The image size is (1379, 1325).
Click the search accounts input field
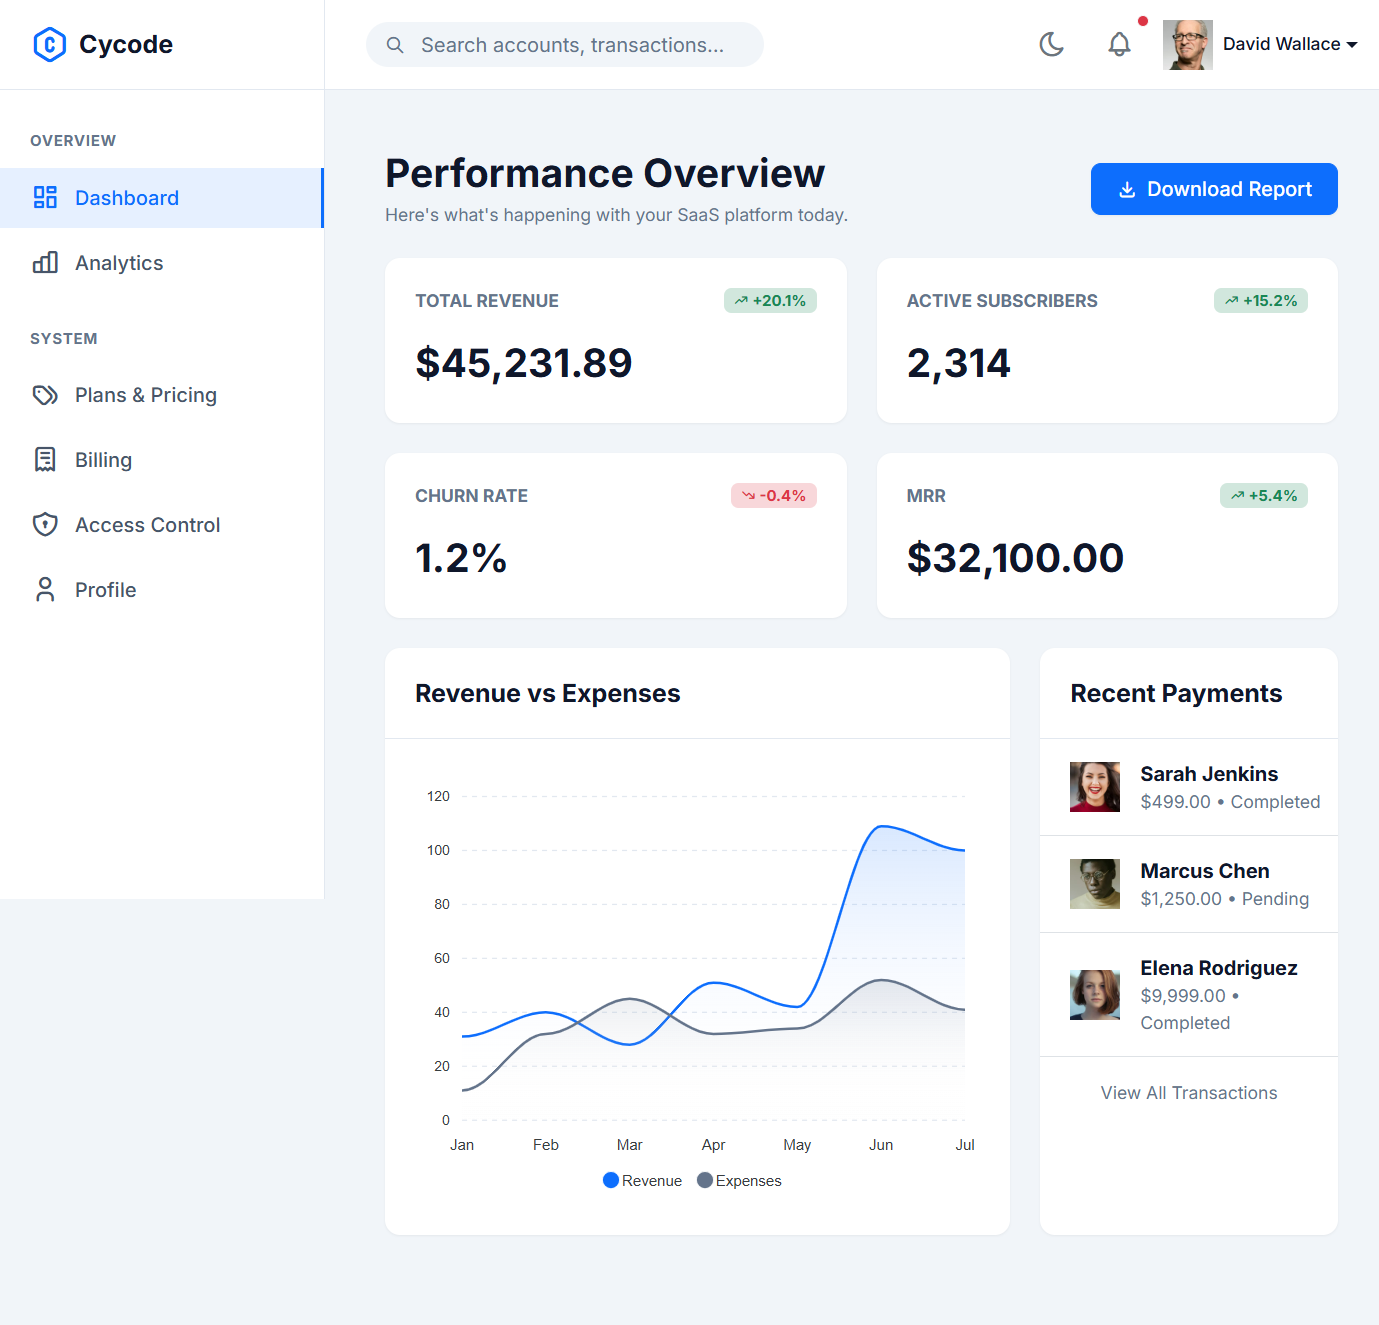pos(565,44)
